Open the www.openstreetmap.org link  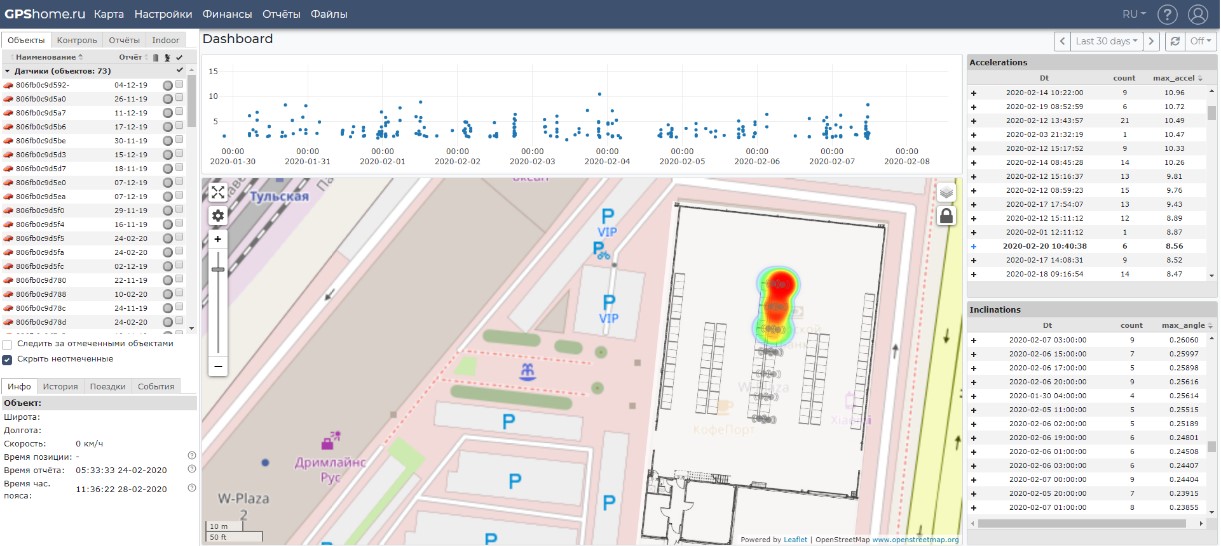915,540
